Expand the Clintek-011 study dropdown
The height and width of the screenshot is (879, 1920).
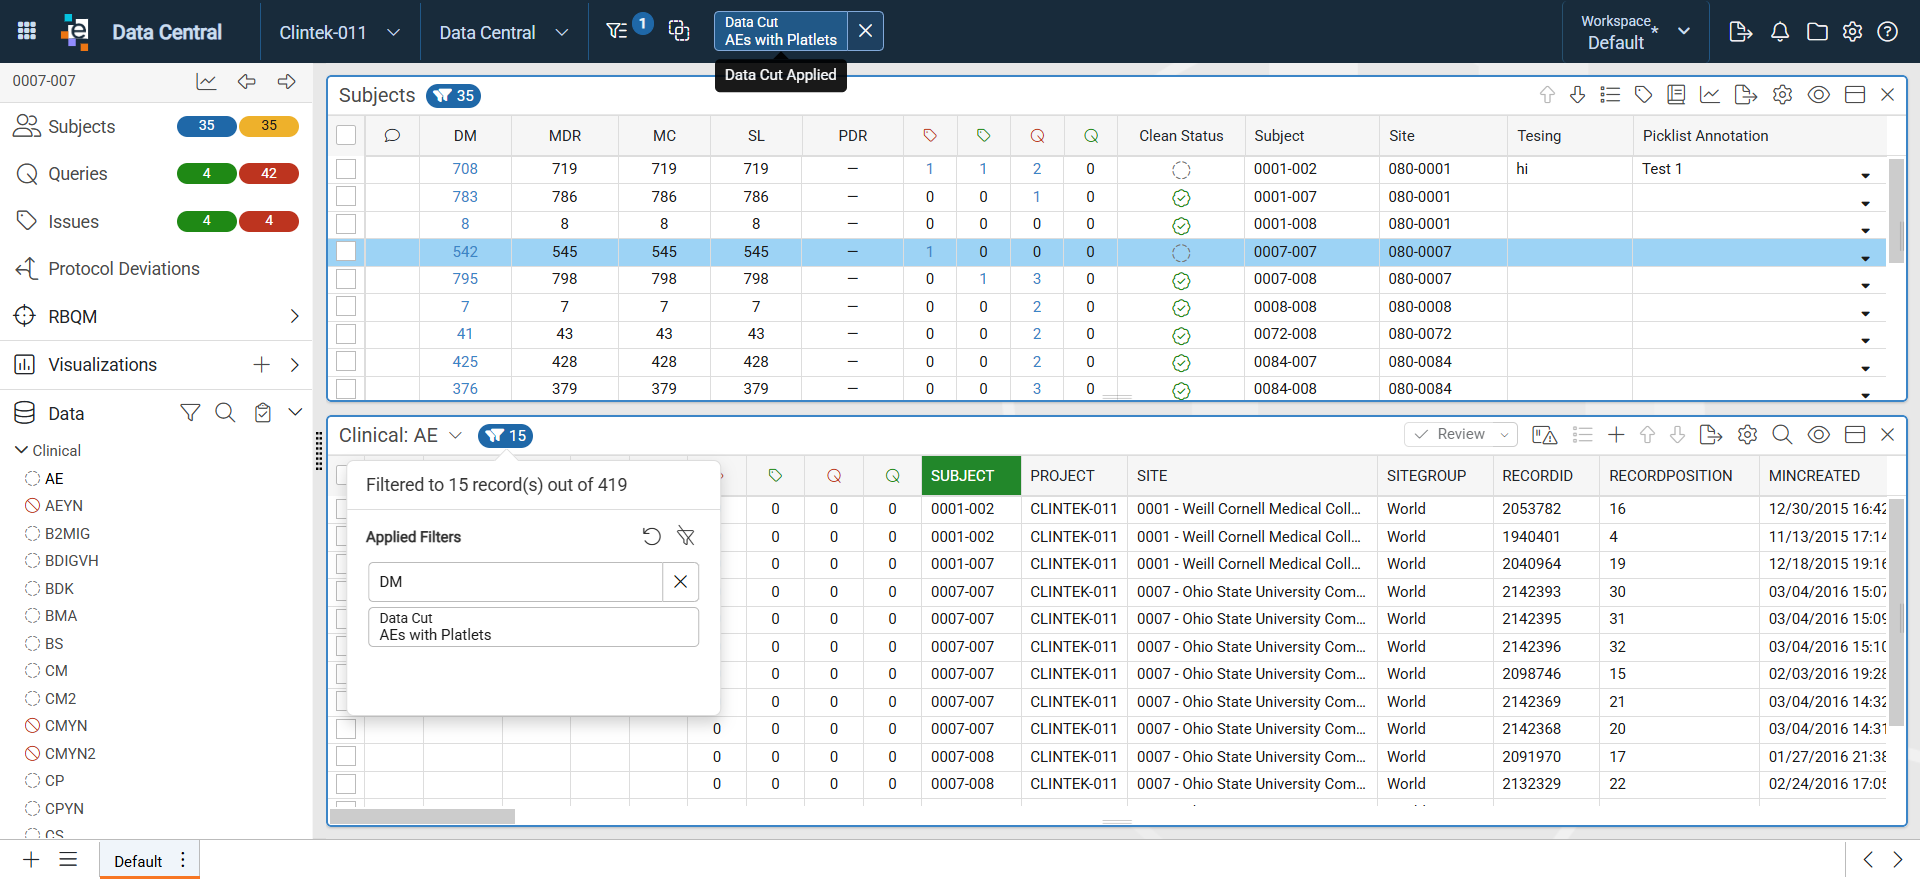click(393, 32)
